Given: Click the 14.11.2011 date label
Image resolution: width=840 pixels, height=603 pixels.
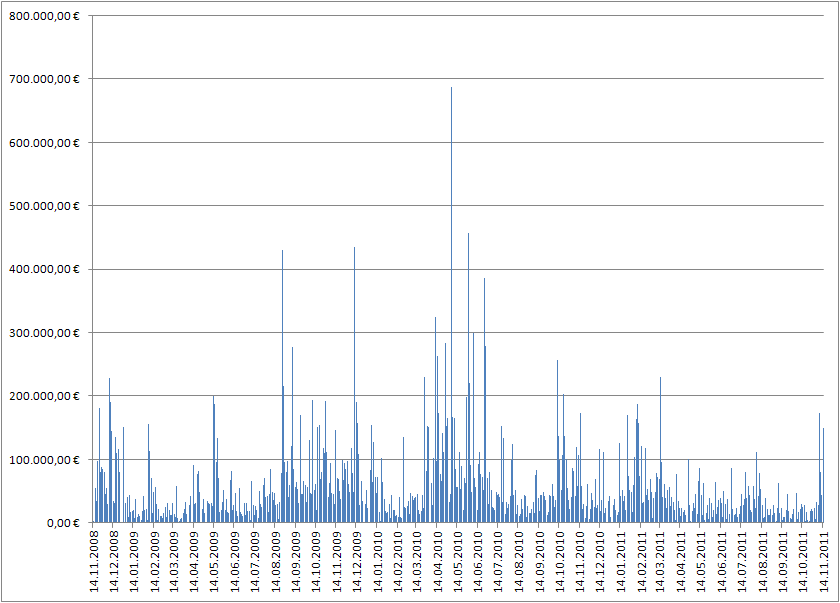Looking at the screenshot, I should point(823,561).
